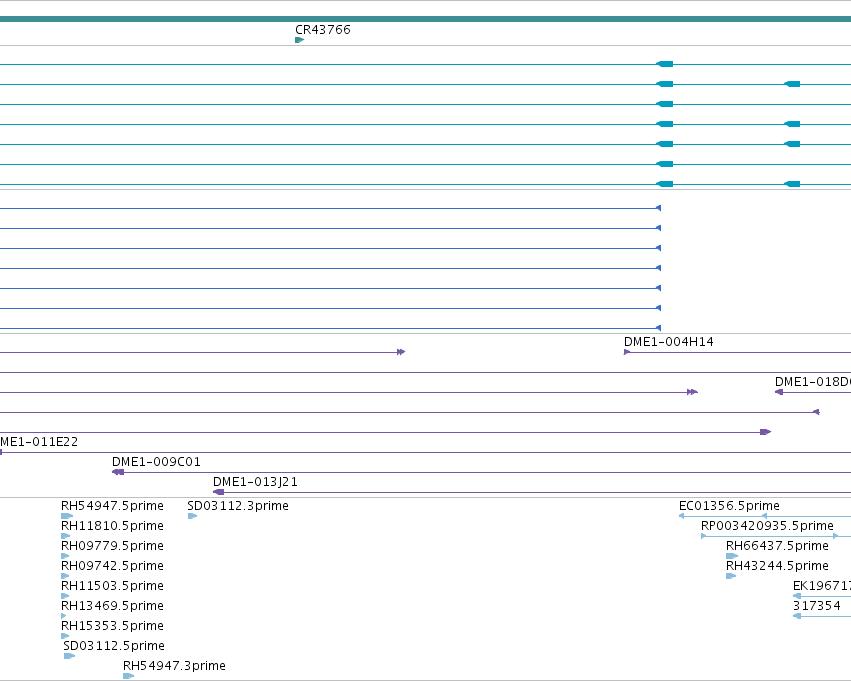Click the start arrow of DME1-004H14
Viewport: 851px width, 681px height.
627,352
